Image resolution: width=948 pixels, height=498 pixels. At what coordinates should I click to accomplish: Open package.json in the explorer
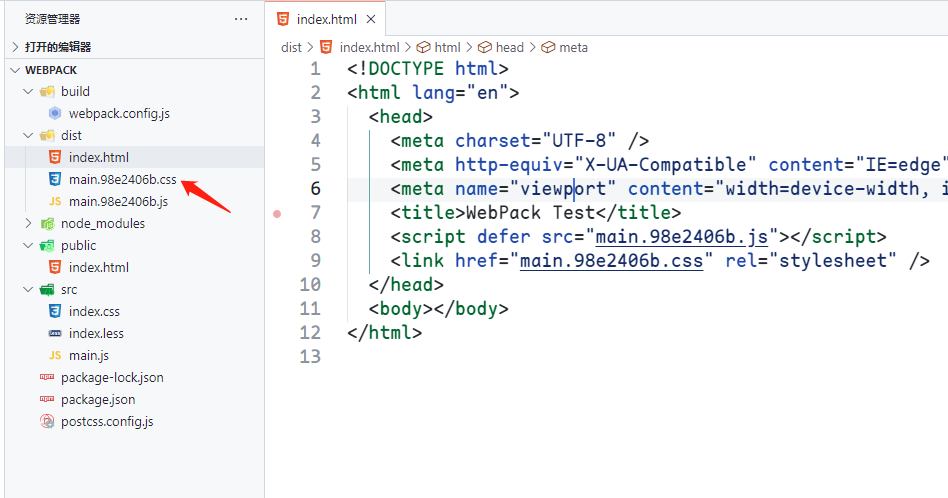point(98,399)
